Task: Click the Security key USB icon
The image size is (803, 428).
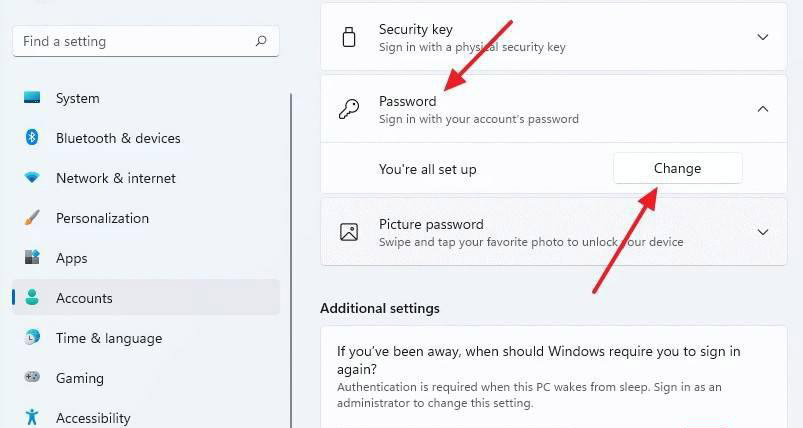Action: [349, 38]
